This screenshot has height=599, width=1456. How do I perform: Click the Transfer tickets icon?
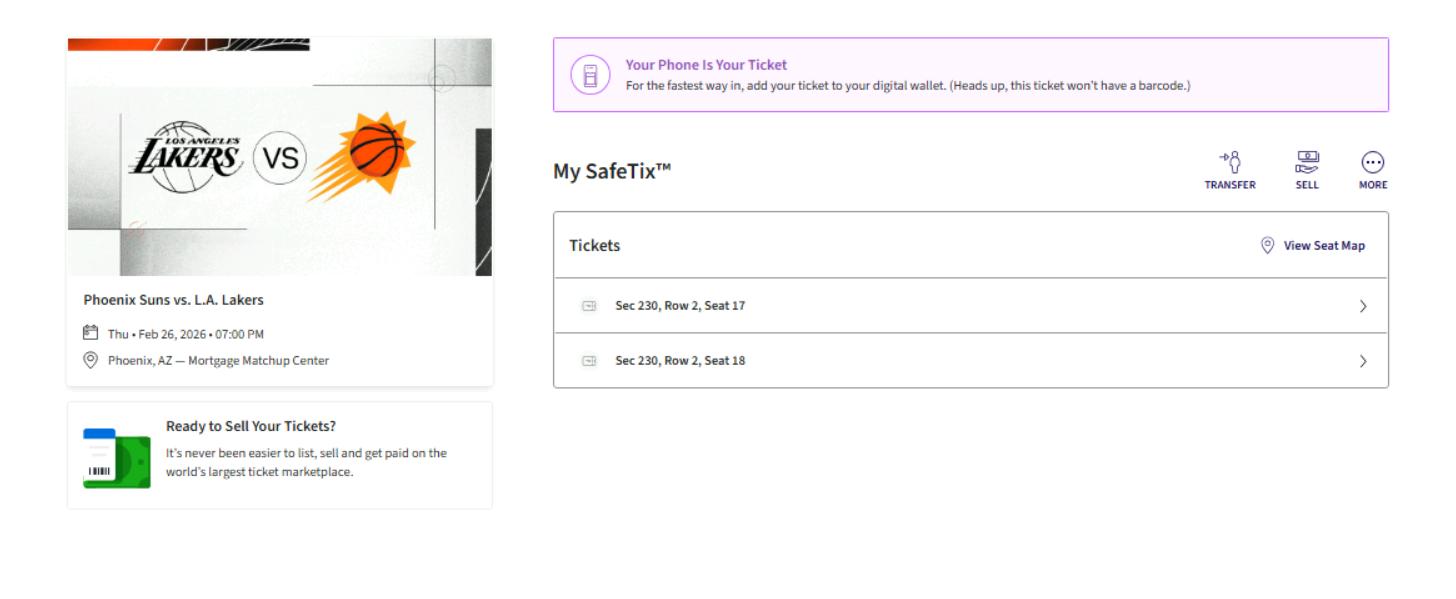pos(1230,162)
